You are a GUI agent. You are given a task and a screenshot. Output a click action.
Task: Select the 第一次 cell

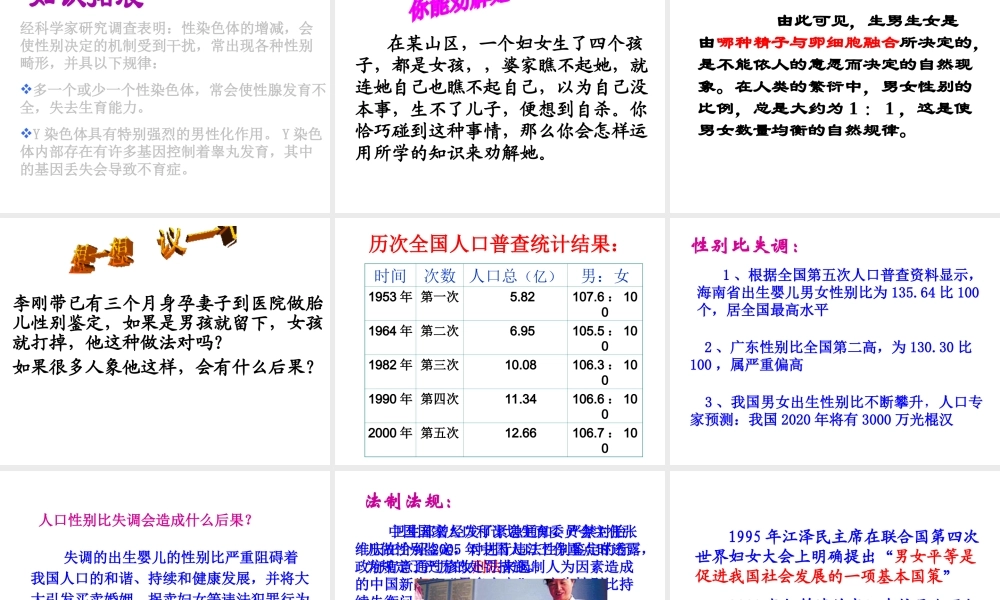(x=439, y=304)
